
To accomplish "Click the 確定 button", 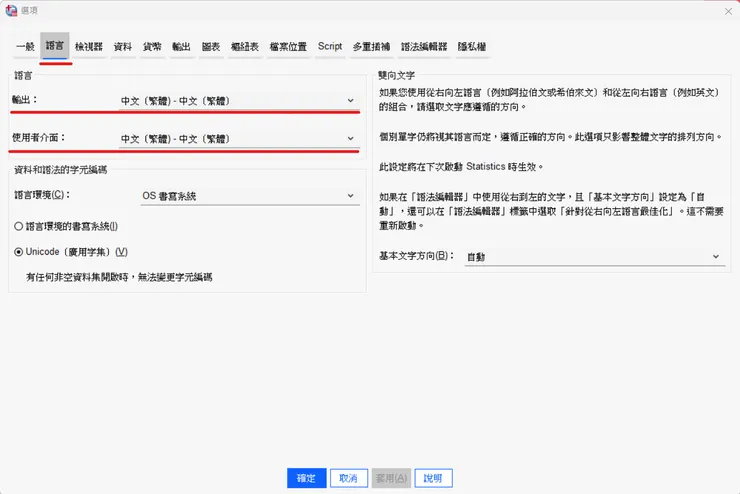I will pyautogui.click(x=306, y=478).
